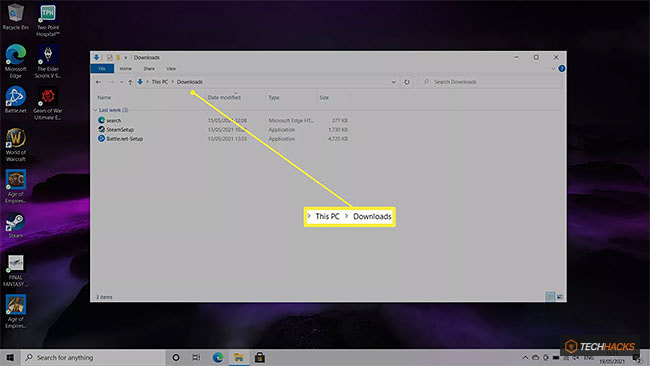This screenshot has width=650, height=366.
Task: Switch to File Explorer on taskbar
Action: [x=239, y=357]
